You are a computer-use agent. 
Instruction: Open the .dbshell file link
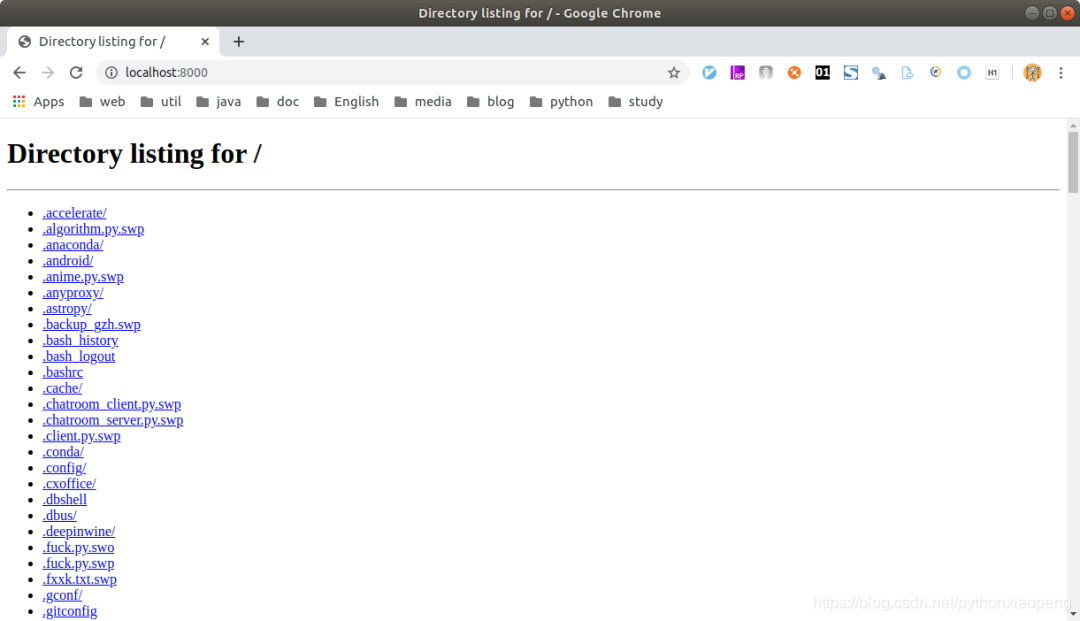(x=65, y=499)
